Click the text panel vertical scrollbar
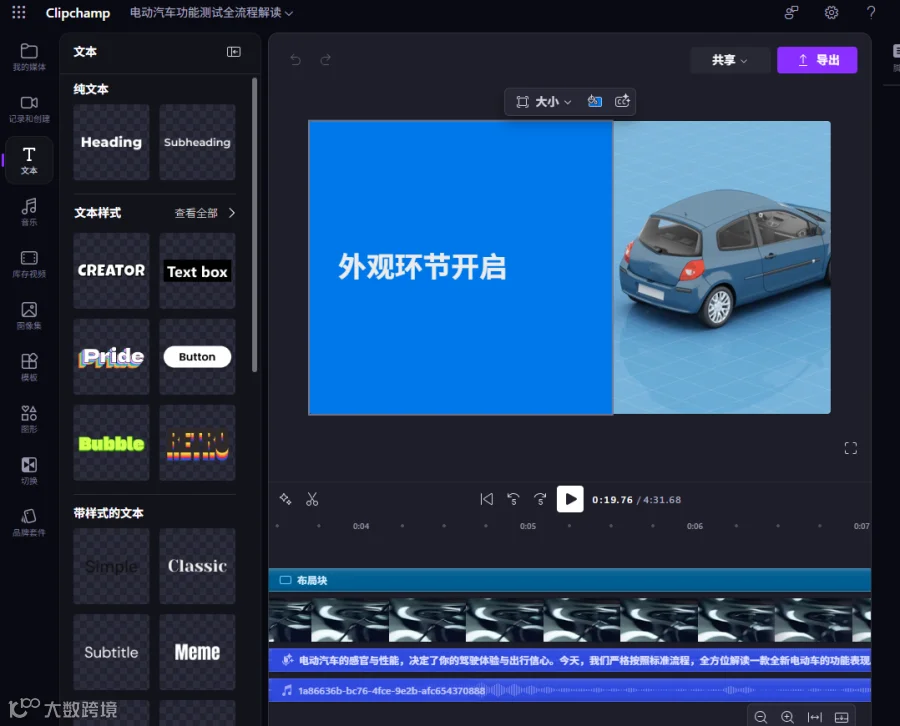This screenshot has height=726, width=900. click(x=254, y=225)
